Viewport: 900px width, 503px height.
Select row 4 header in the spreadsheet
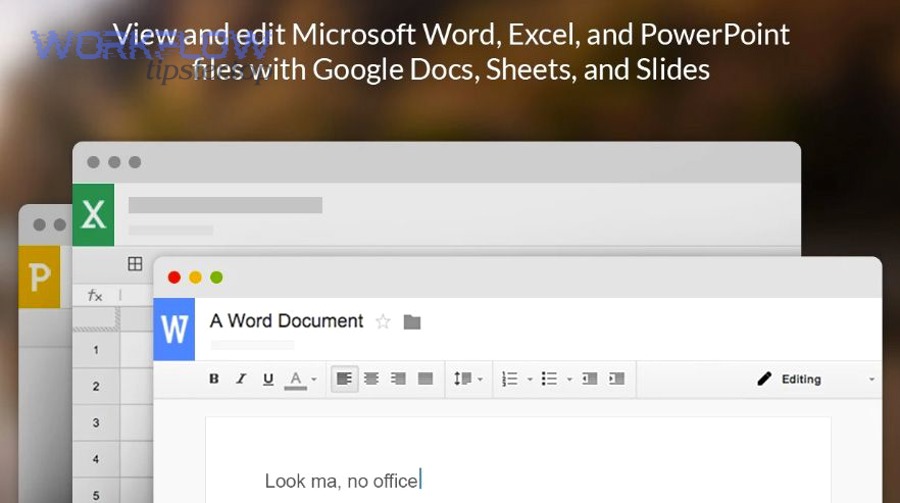96,459
